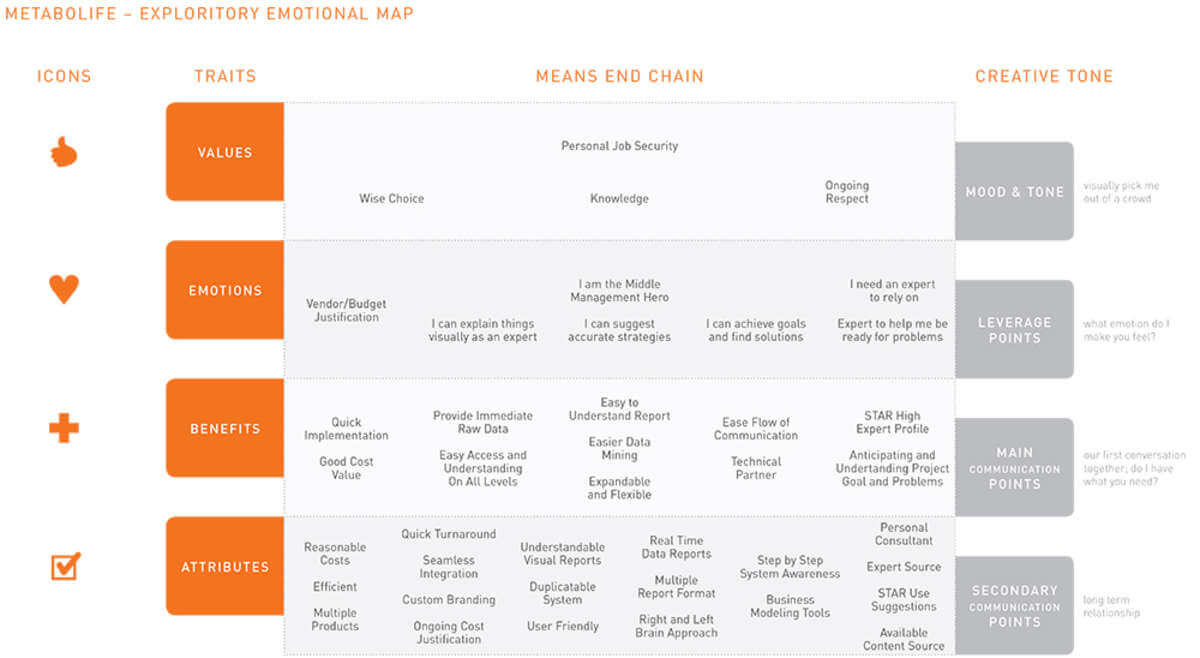This screenshot has width=1200, height=658.
Task: Select the orange ATTRIBUTES trait block
Action: (x=225, y=566)
